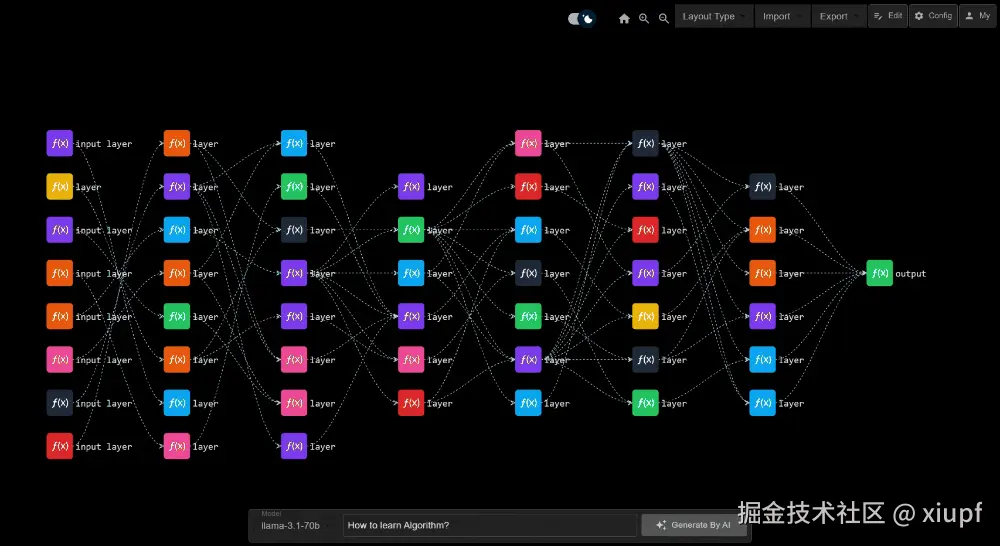Select the blue f(x) node atop third column
This screenshot has height=546, width=1000.
pos(294,143)
